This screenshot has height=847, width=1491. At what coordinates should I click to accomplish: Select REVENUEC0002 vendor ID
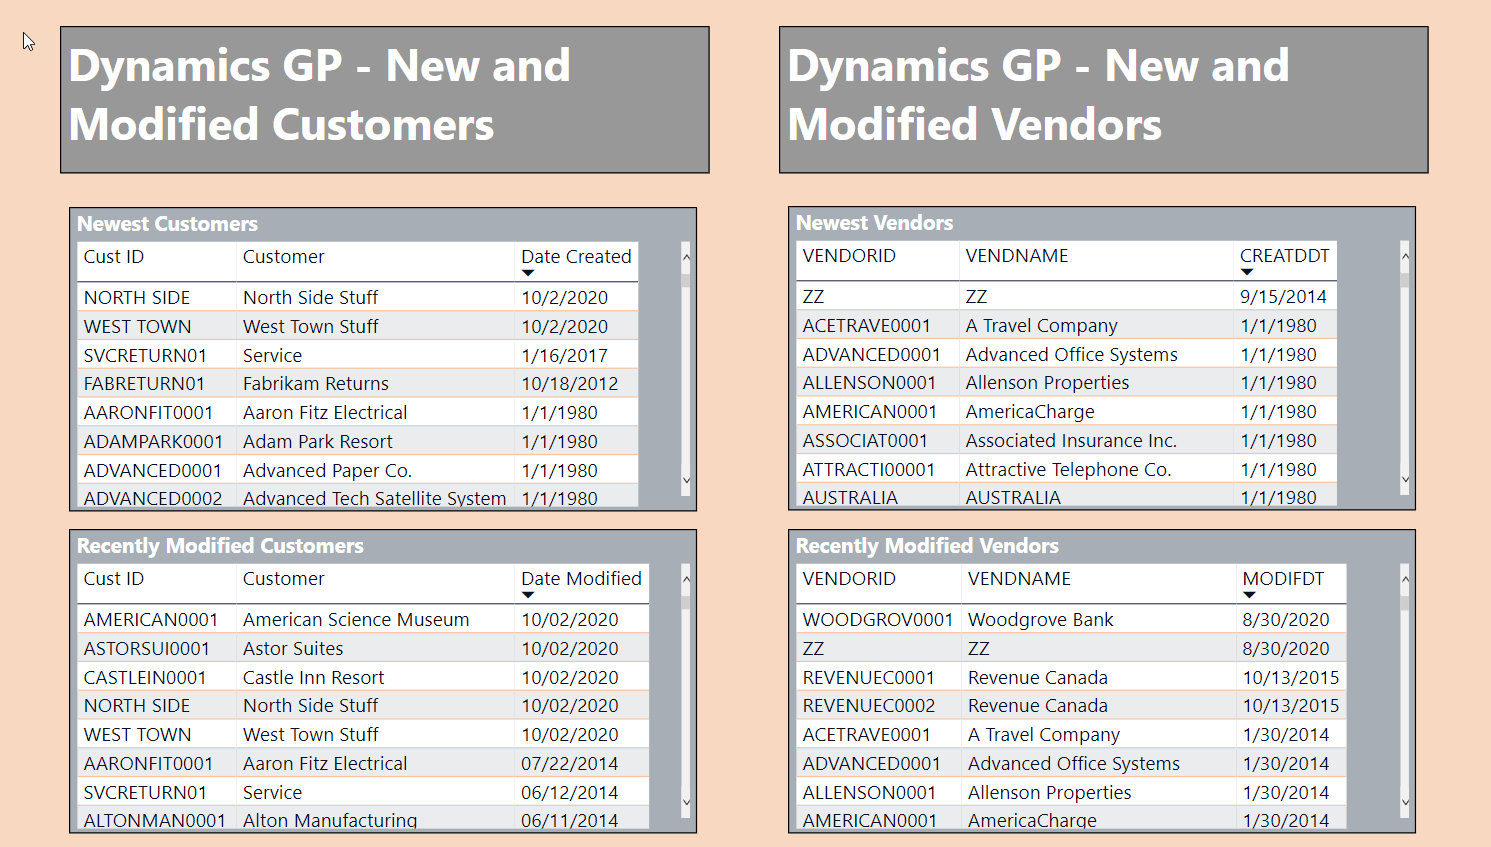point(869,706)
